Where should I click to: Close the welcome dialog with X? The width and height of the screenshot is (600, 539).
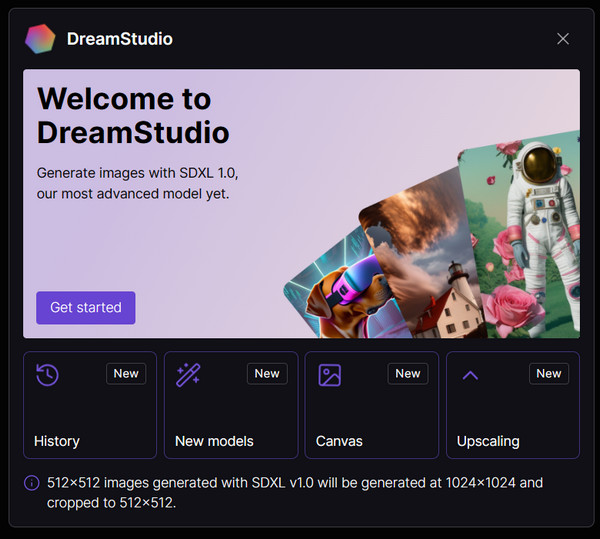[x=563, y=39]
